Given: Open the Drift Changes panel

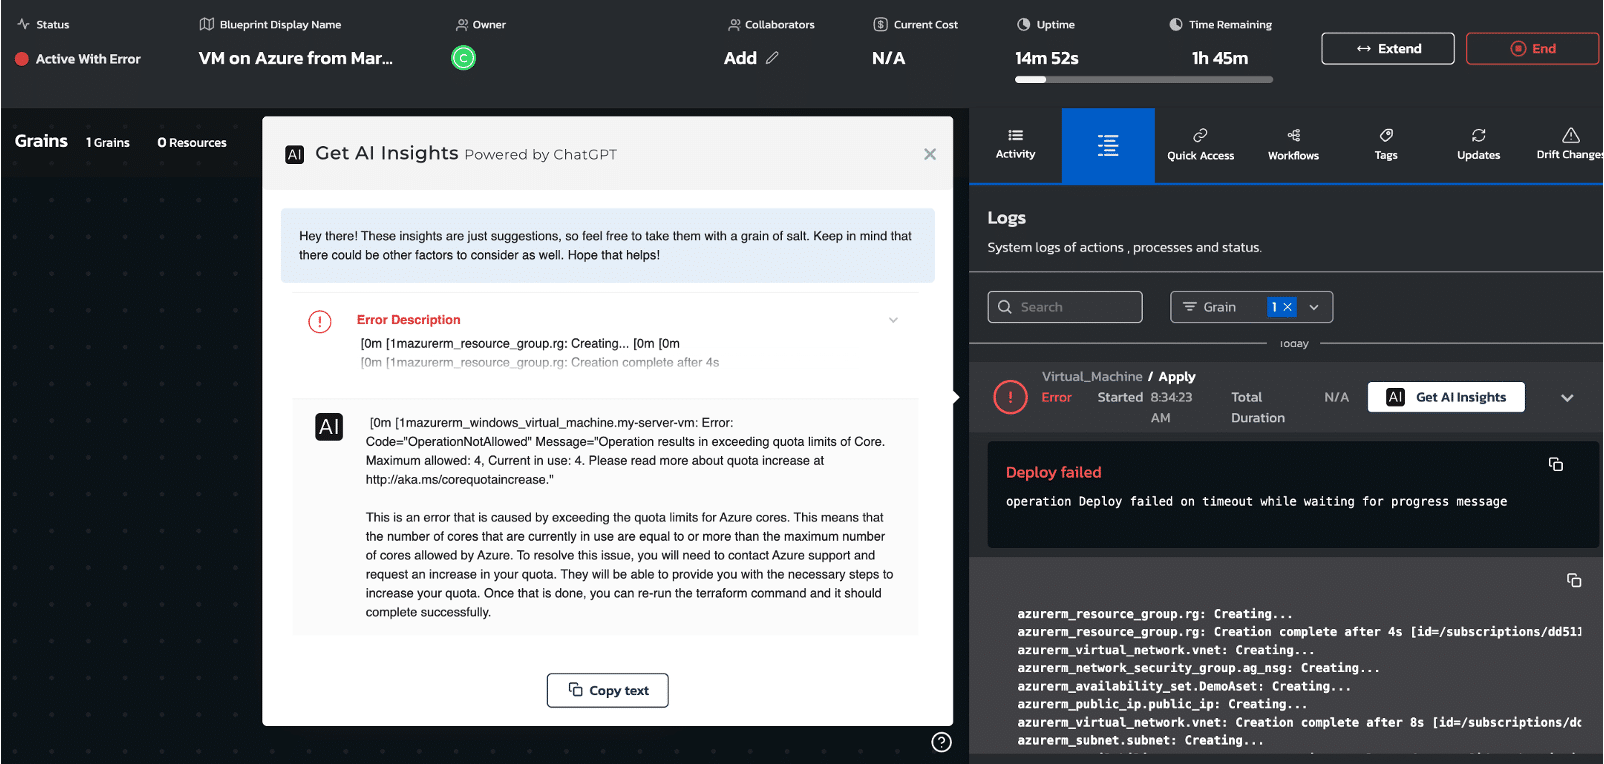Looking at the screenshot, I should tap(1570, 144).
